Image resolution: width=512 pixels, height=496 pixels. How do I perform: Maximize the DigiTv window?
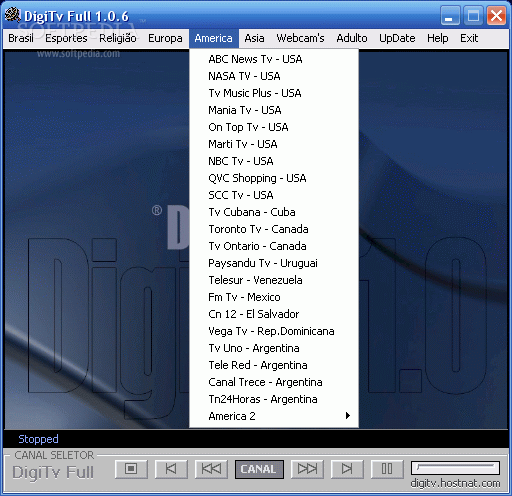473,16
